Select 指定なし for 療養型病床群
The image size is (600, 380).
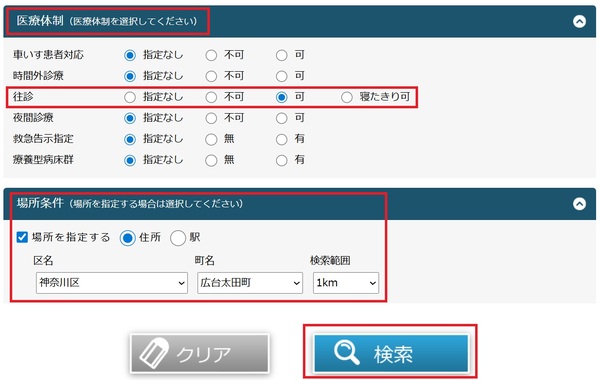tap(130, 160)
